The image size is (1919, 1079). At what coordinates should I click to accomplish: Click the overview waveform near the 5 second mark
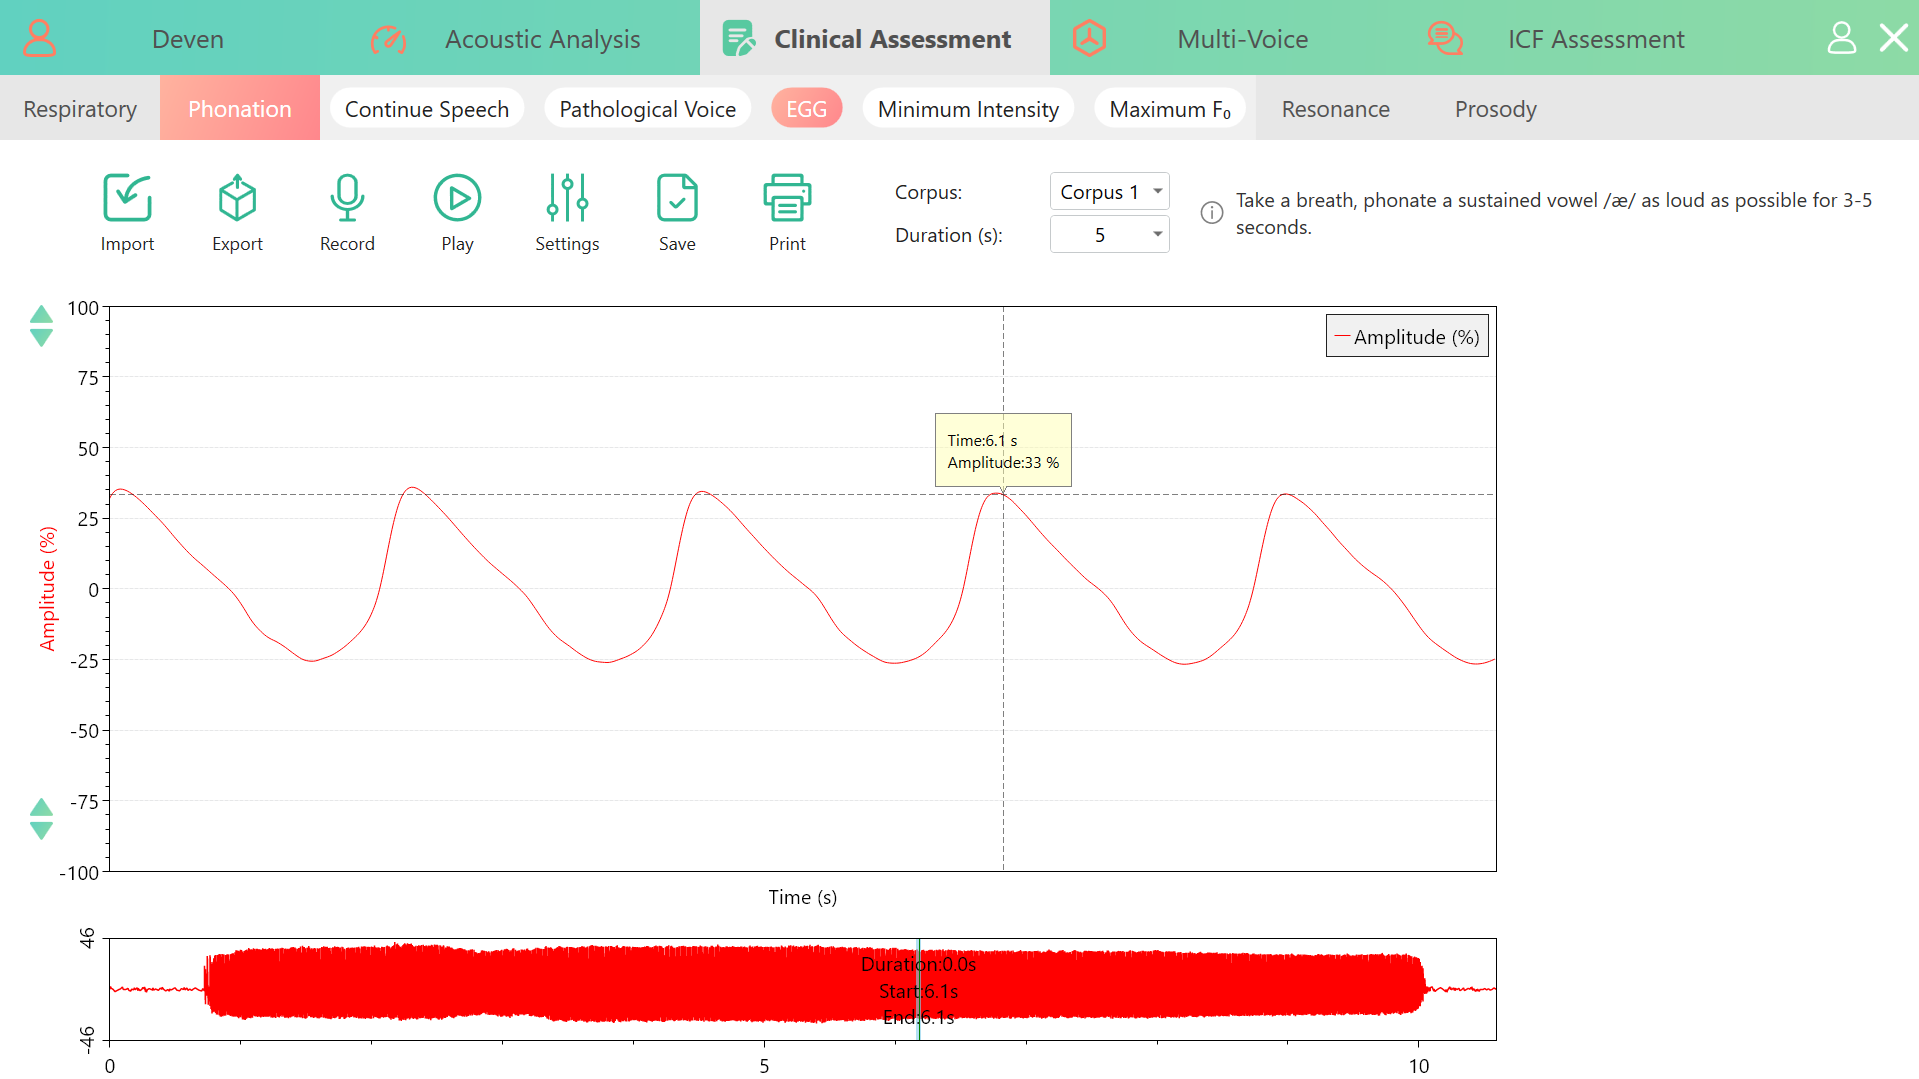[764, 989]
